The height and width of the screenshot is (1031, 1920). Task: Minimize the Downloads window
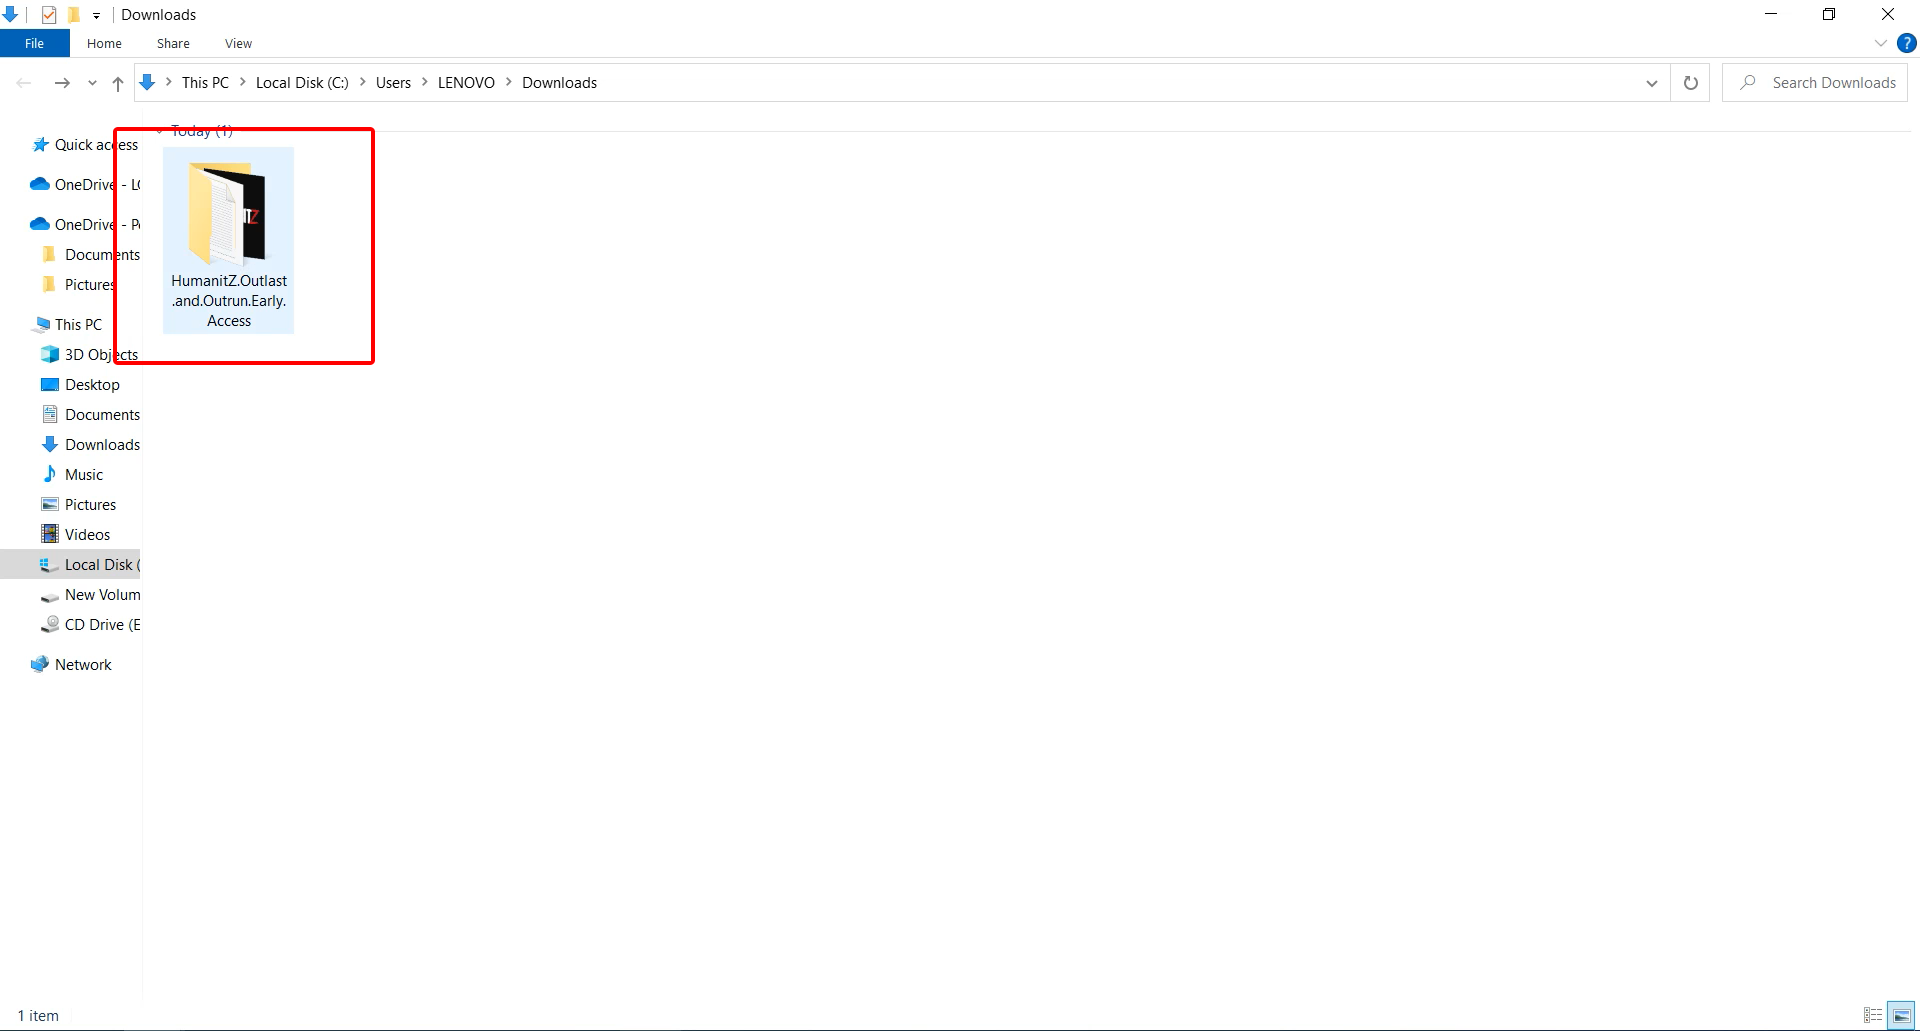1771,14
